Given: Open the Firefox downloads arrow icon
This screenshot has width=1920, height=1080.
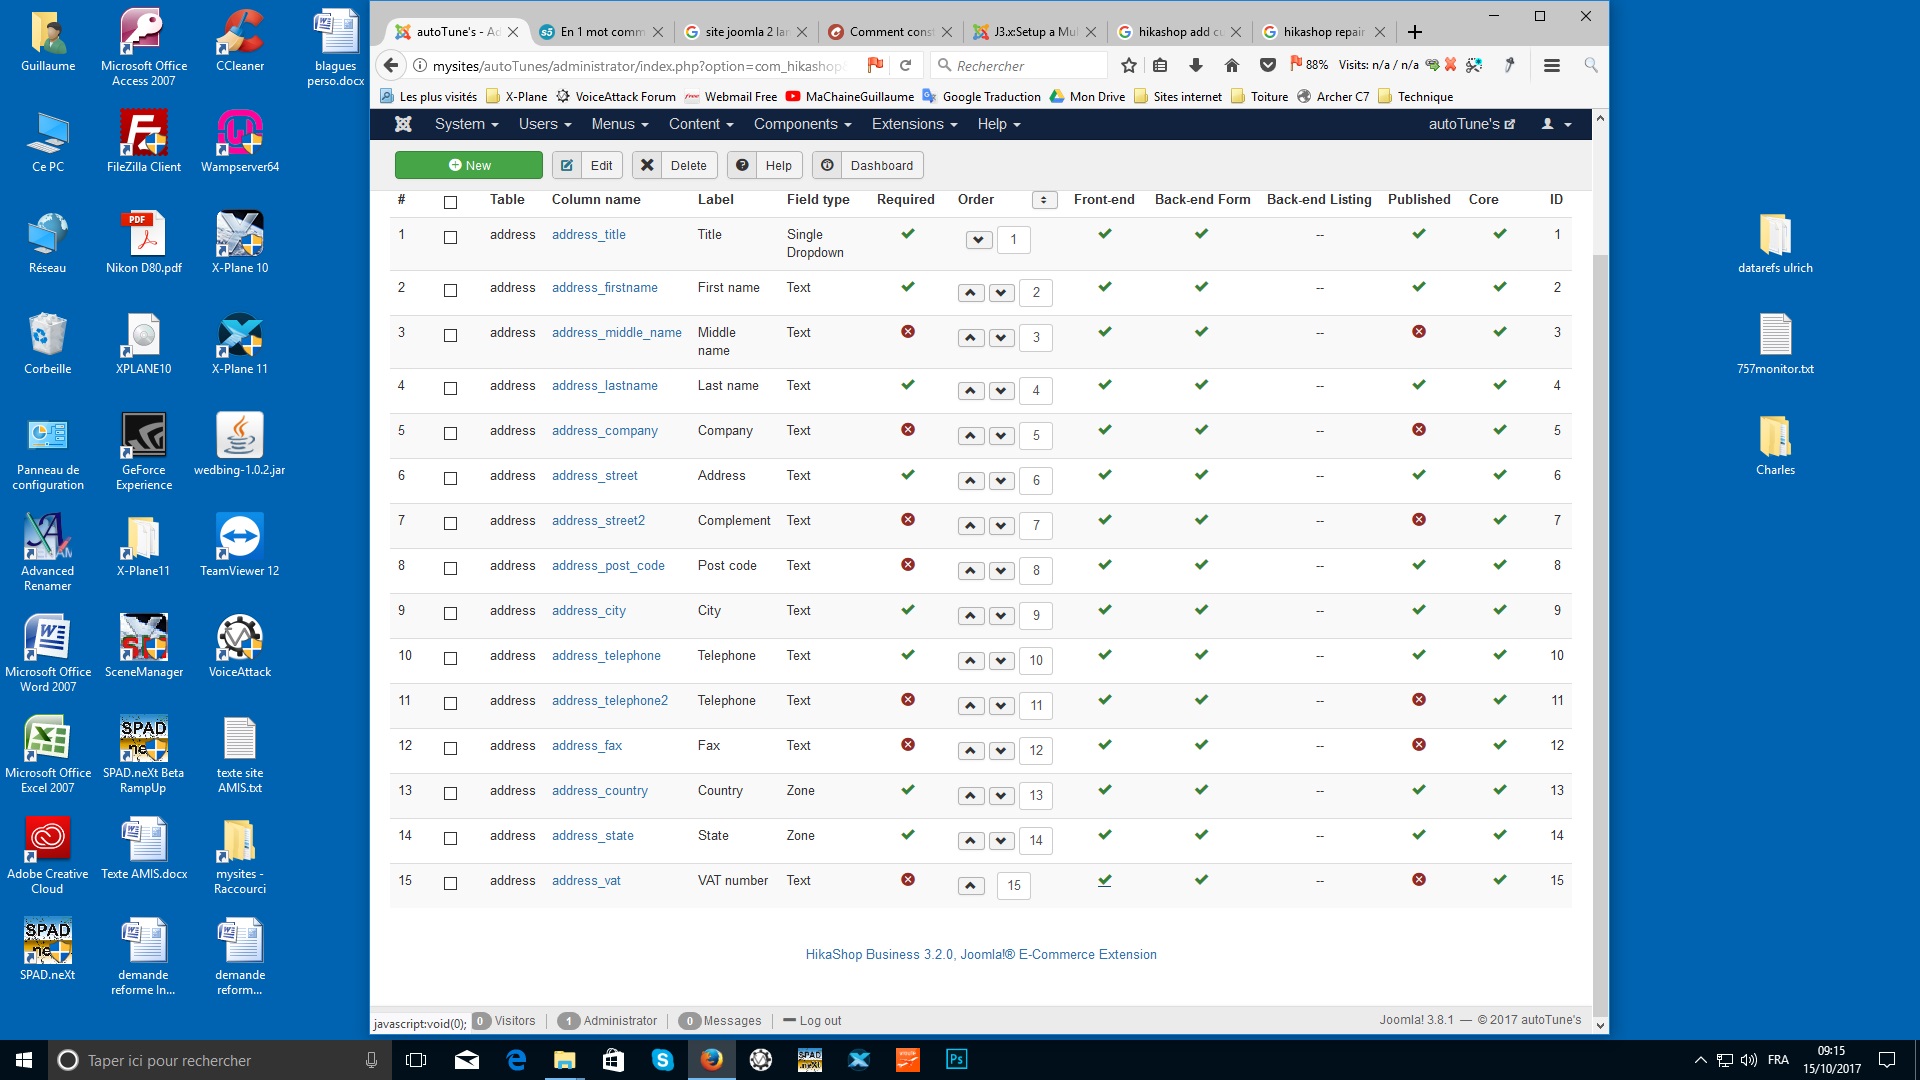Looking at the screenshot, I should [x=1196, y=66].
